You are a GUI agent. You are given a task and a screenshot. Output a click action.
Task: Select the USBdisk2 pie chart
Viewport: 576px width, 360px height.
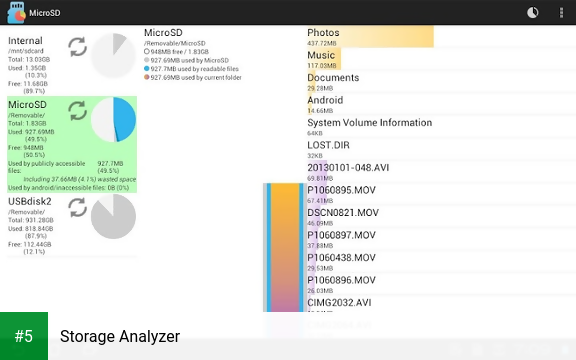pyautogui.click(x=113, y=216)
